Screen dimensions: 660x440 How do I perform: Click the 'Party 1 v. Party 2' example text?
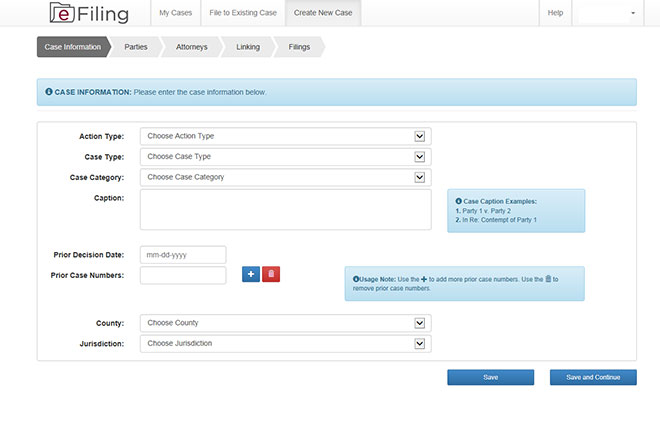tap(486, 211)
